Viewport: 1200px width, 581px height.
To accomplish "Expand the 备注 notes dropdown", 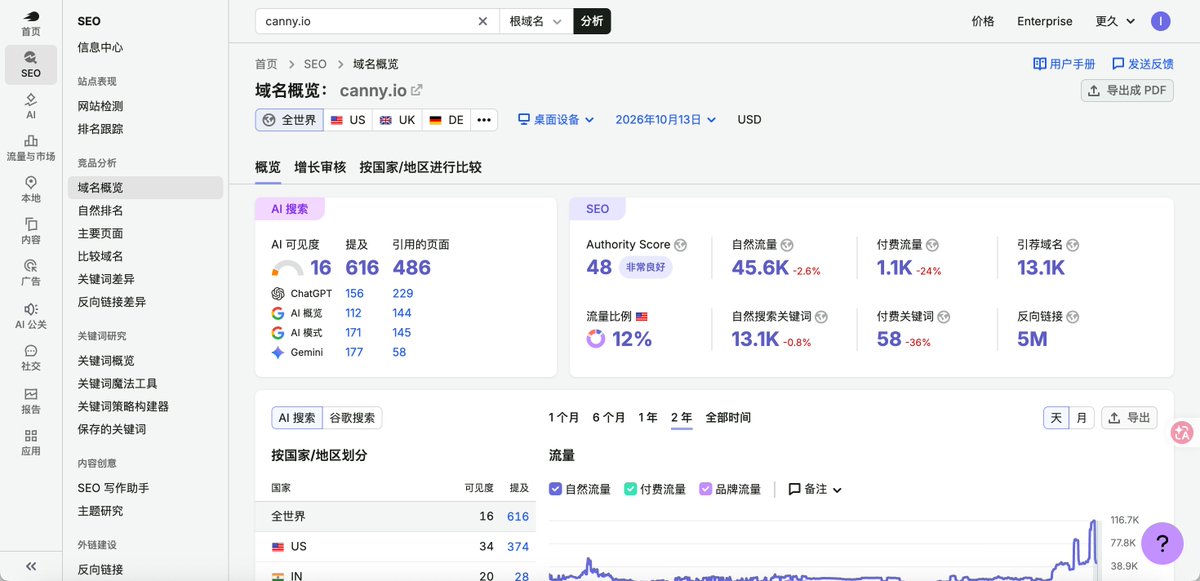I will pos(815,490).
